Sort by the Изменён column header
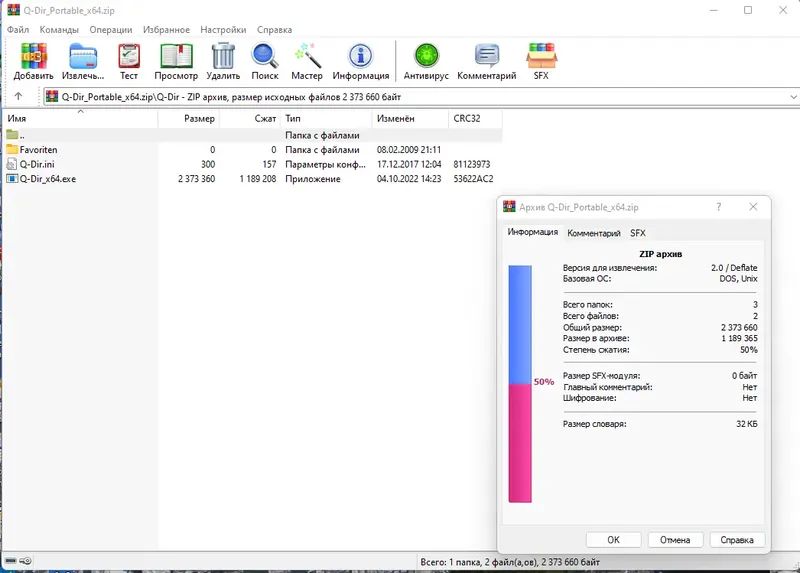The image size is (800, 573). pos(411,118)
